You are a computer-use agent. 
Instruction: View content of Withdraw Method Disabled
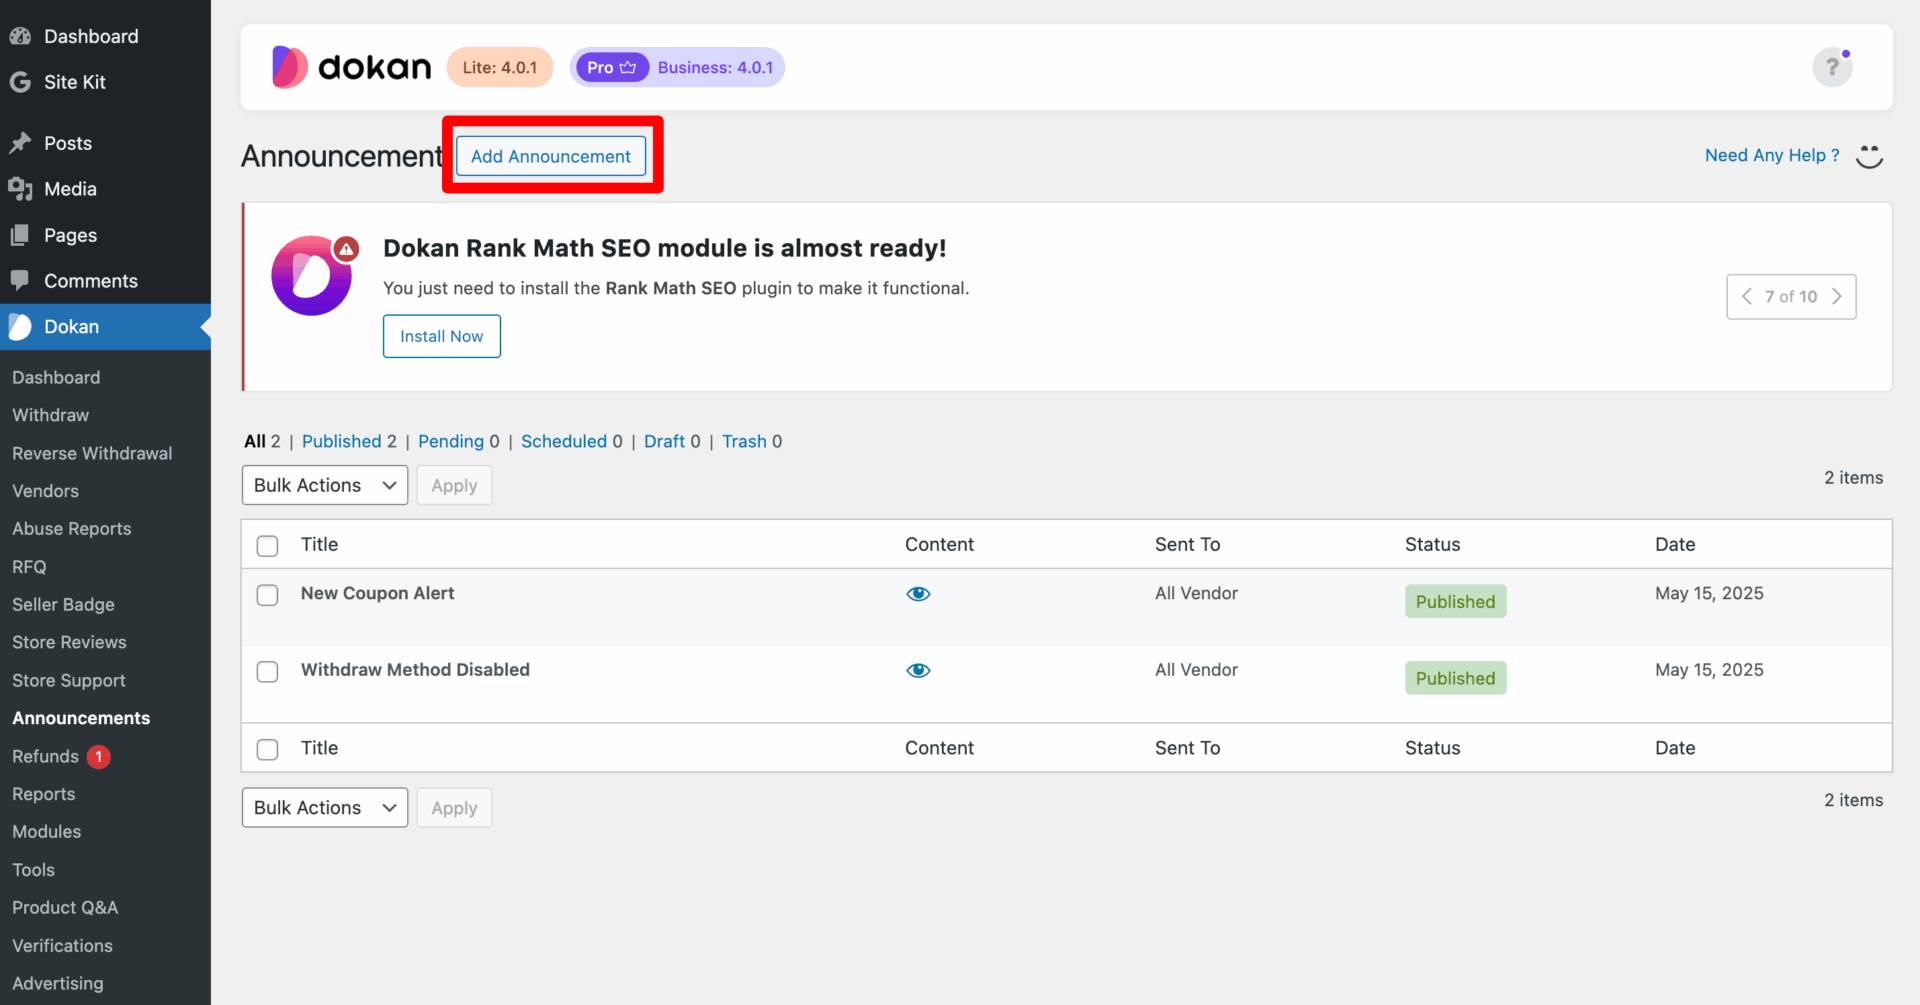coord(918,670)
